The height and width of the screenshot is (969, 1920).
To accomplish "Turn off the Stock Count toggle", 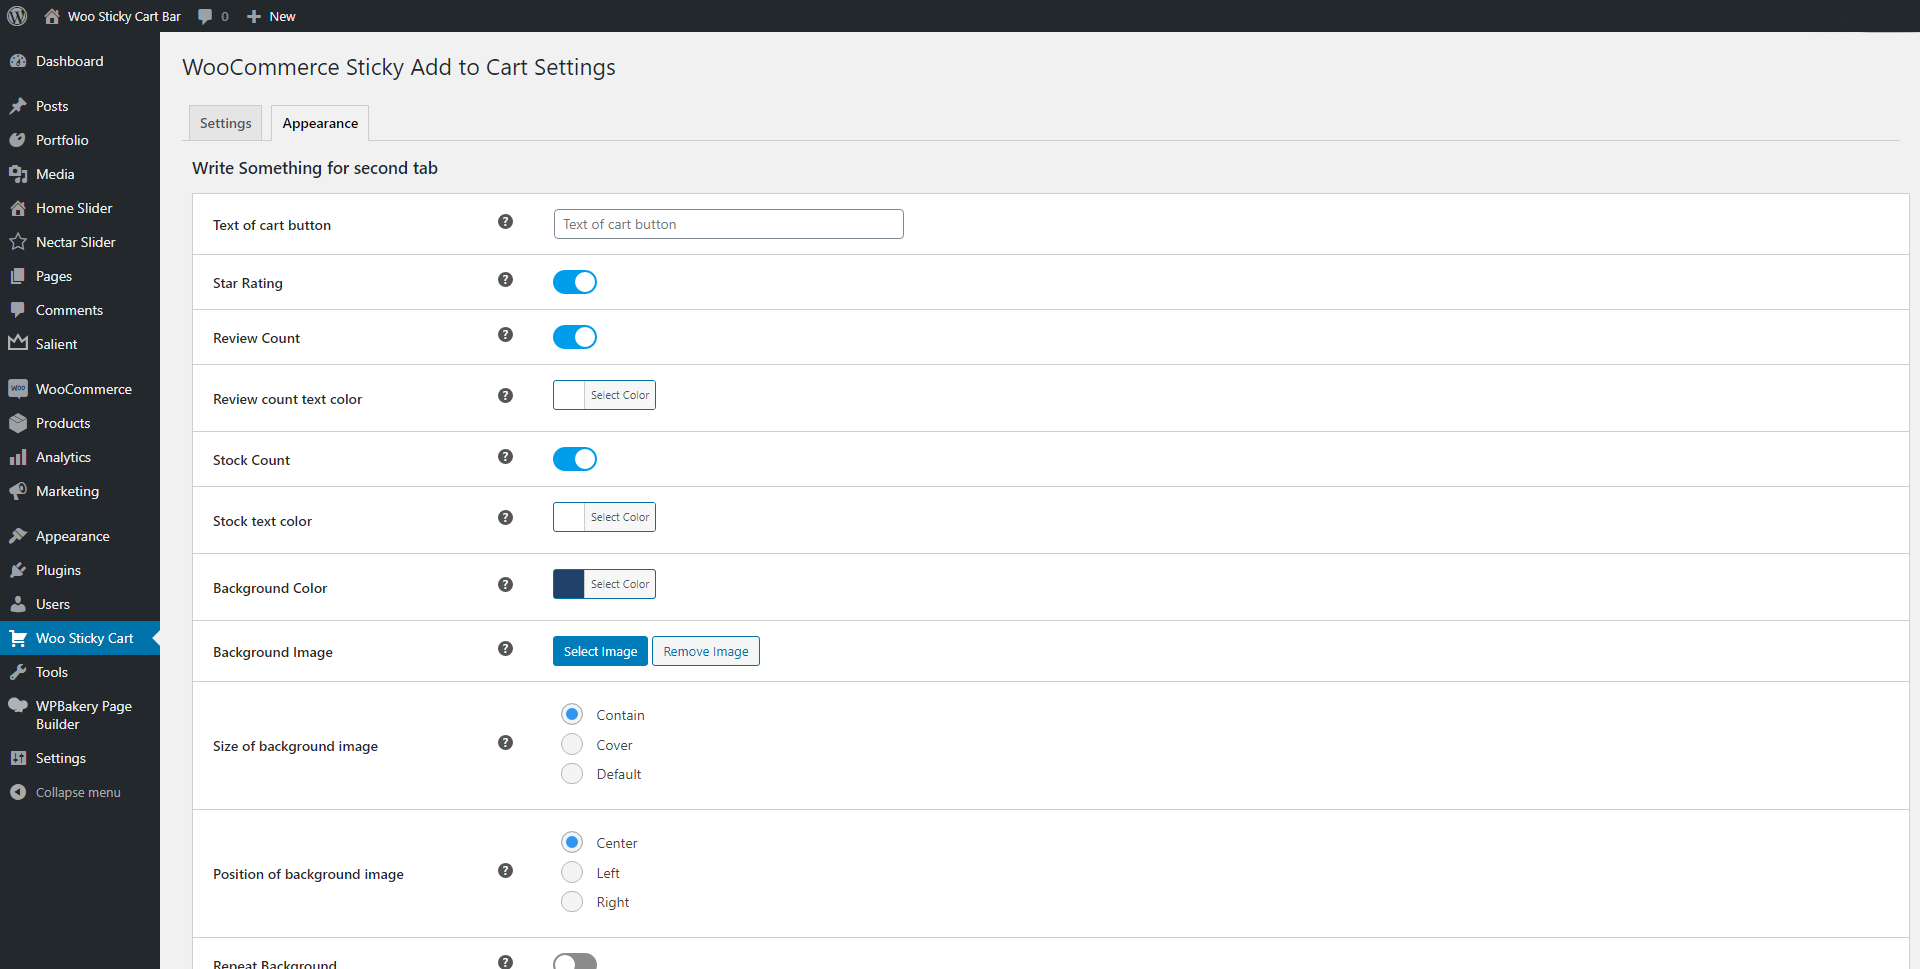I will 575,459.
